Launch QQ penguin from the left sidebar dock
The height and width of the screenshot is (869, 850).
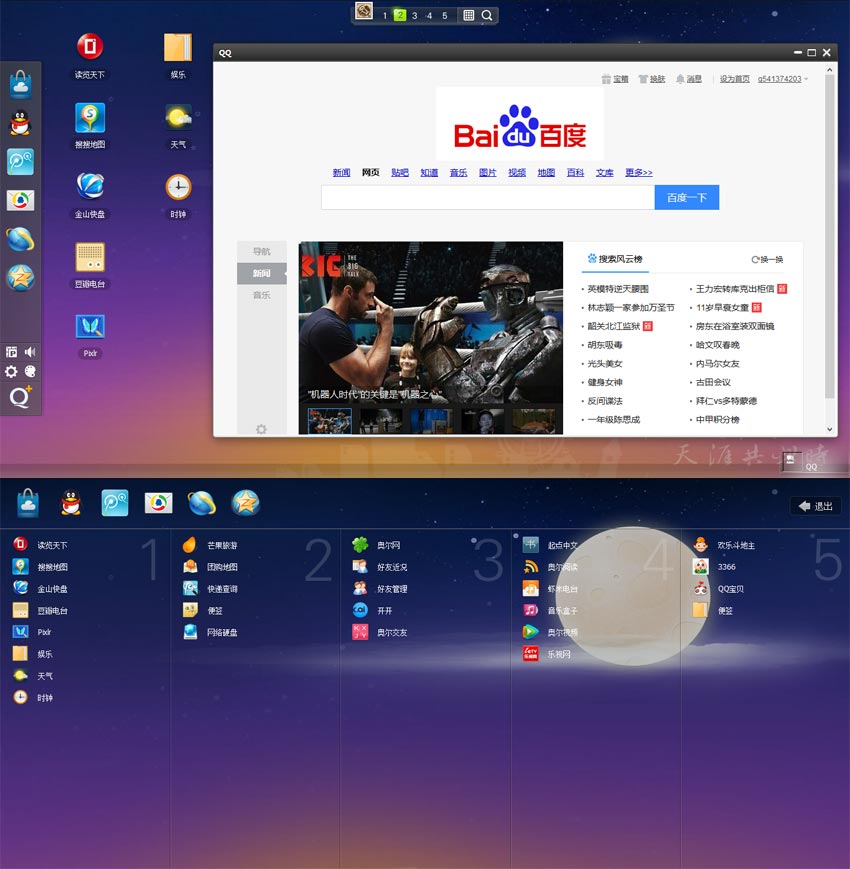[x=21, y=123]
